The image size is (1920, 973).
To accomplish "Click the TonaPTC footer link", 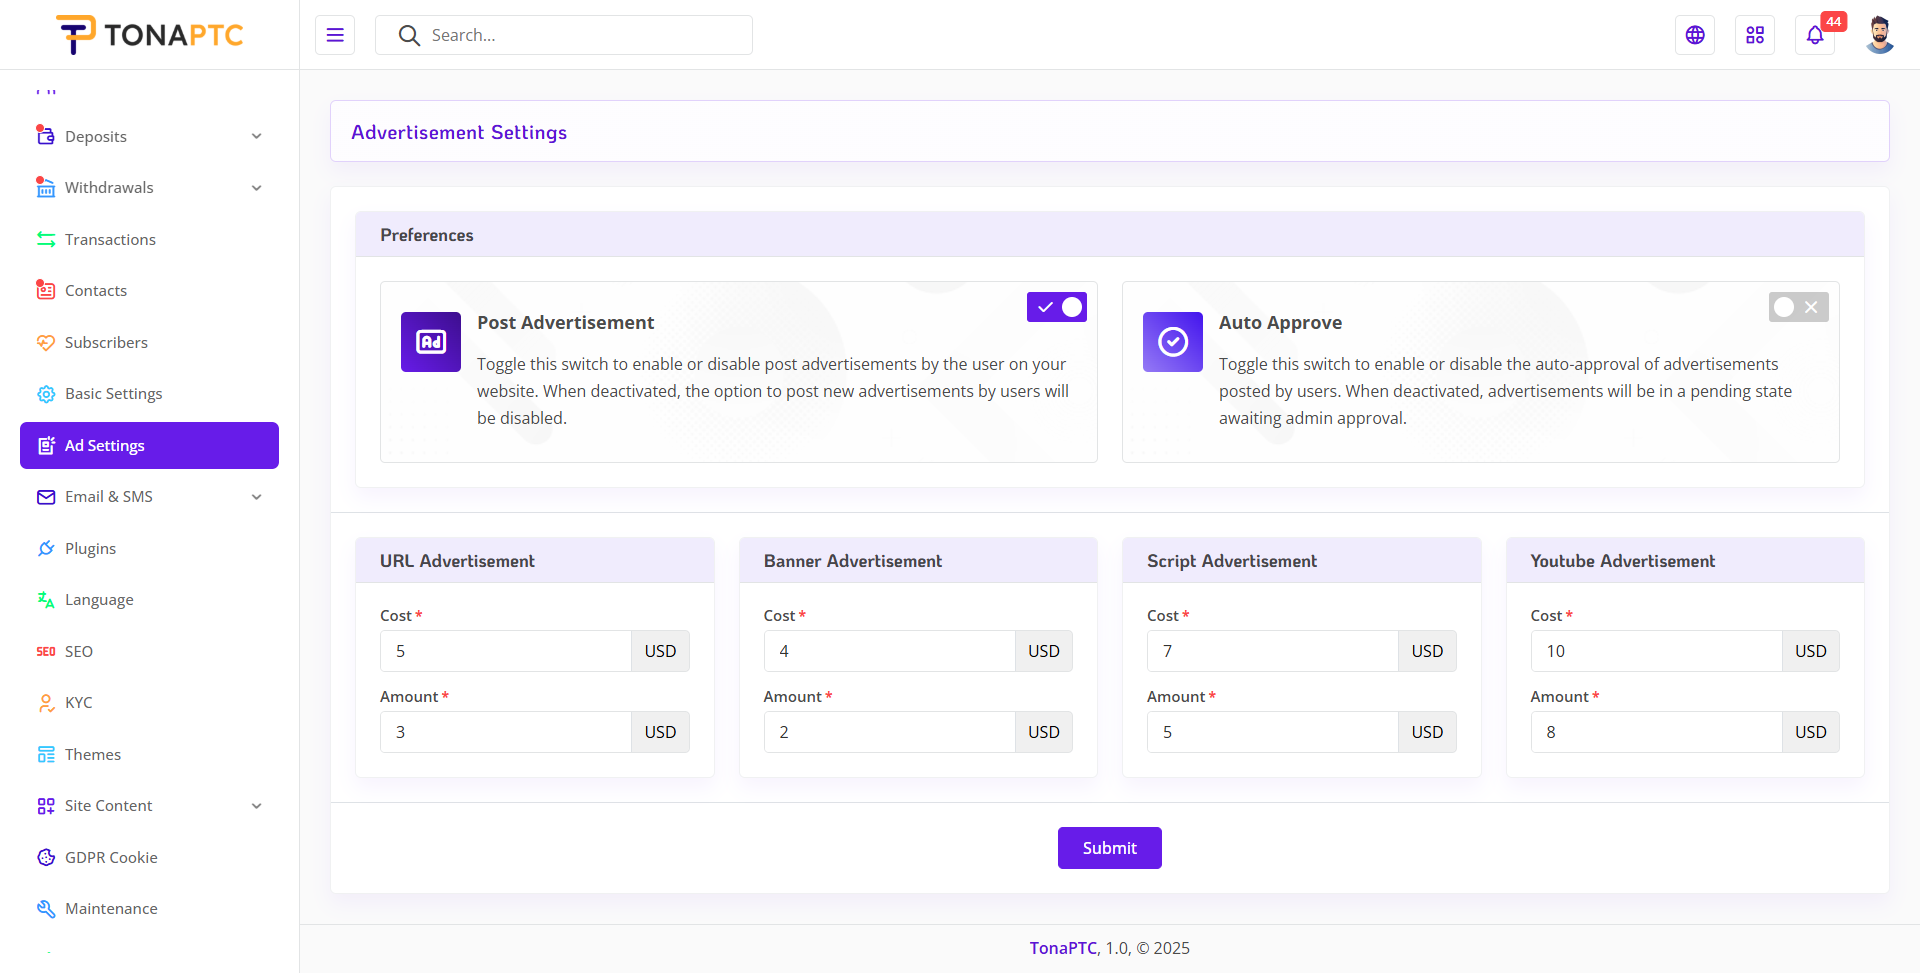I will tap(1063, 948).
